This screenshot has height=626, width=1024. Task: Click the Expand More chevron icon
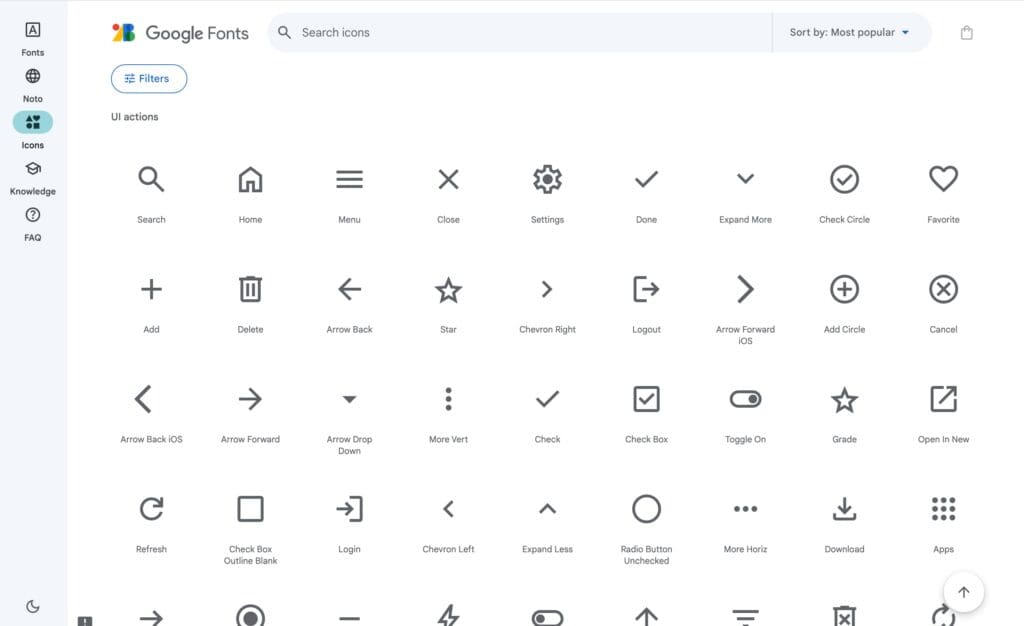pyautogui.click(x=744, y=178)
